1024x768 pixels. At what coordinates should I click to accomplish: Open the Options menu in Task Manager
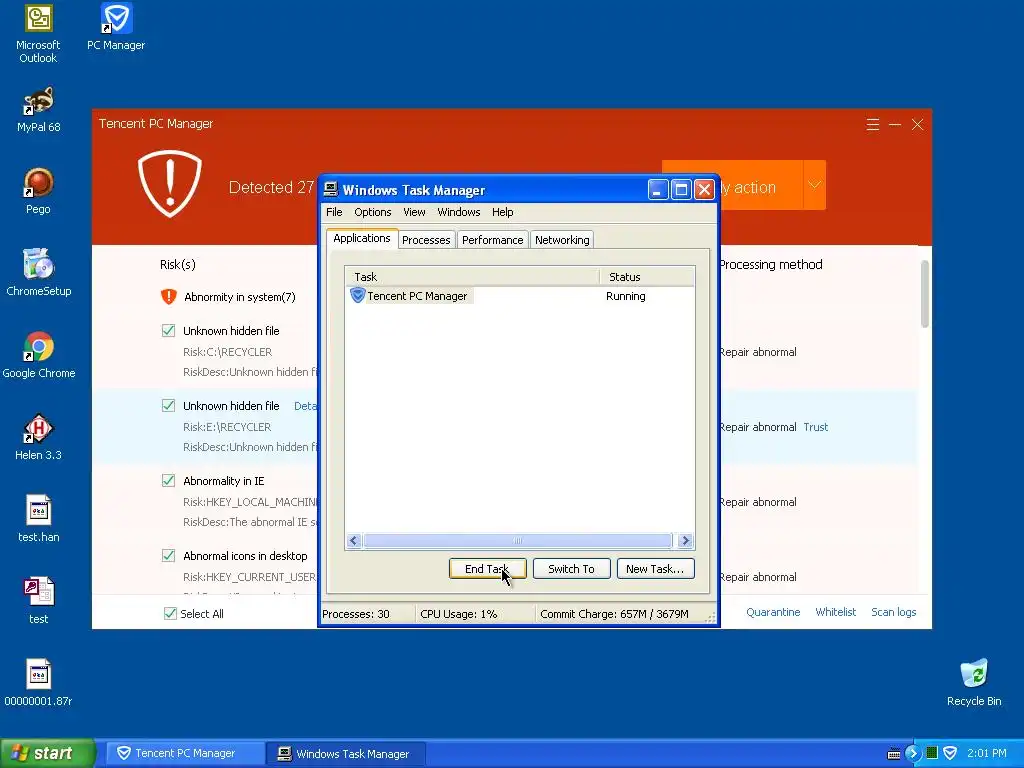point(372,212)
